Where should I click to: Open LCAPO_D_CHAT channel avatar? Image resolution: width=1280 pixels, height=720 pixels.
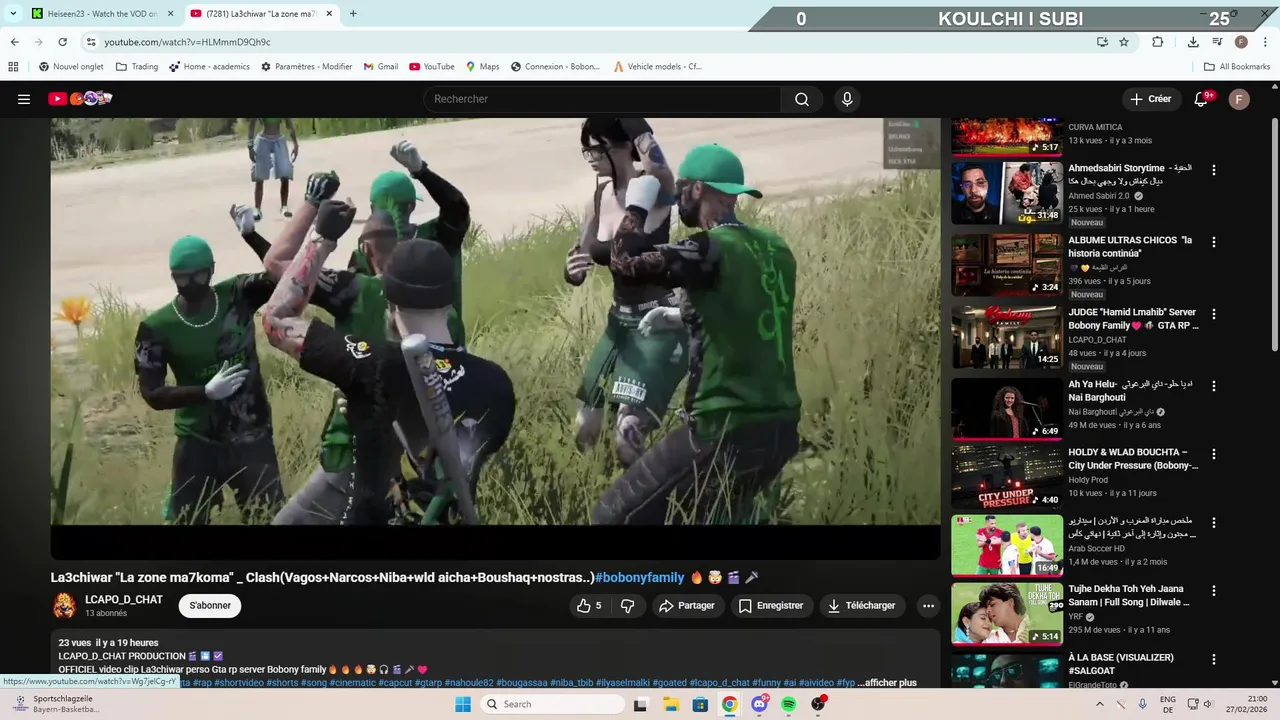(64, 606)
